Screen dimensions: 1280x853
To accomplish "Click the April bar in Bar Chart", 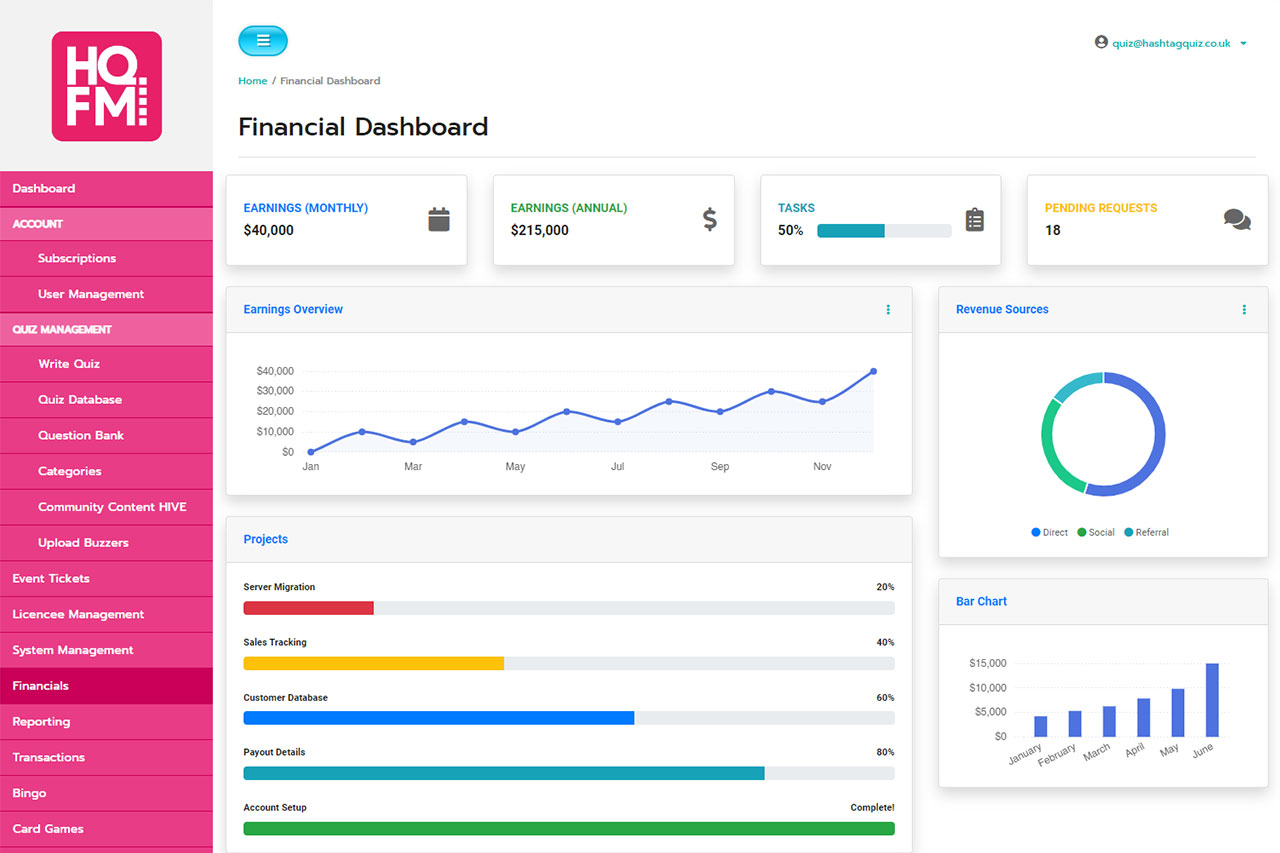I will click(x=1144, y=718).
